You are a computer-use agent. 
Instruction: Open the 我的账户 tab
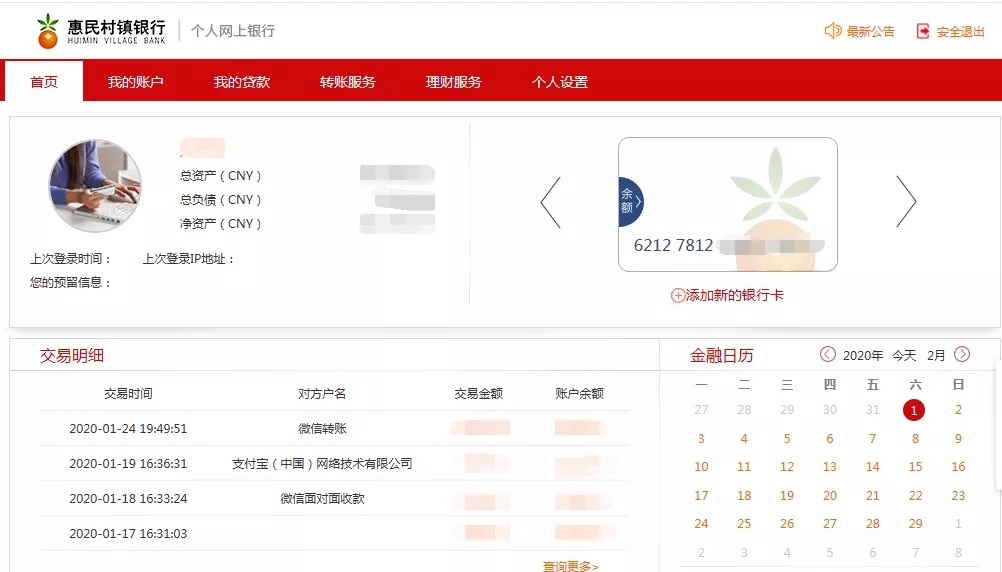(135, 82)
